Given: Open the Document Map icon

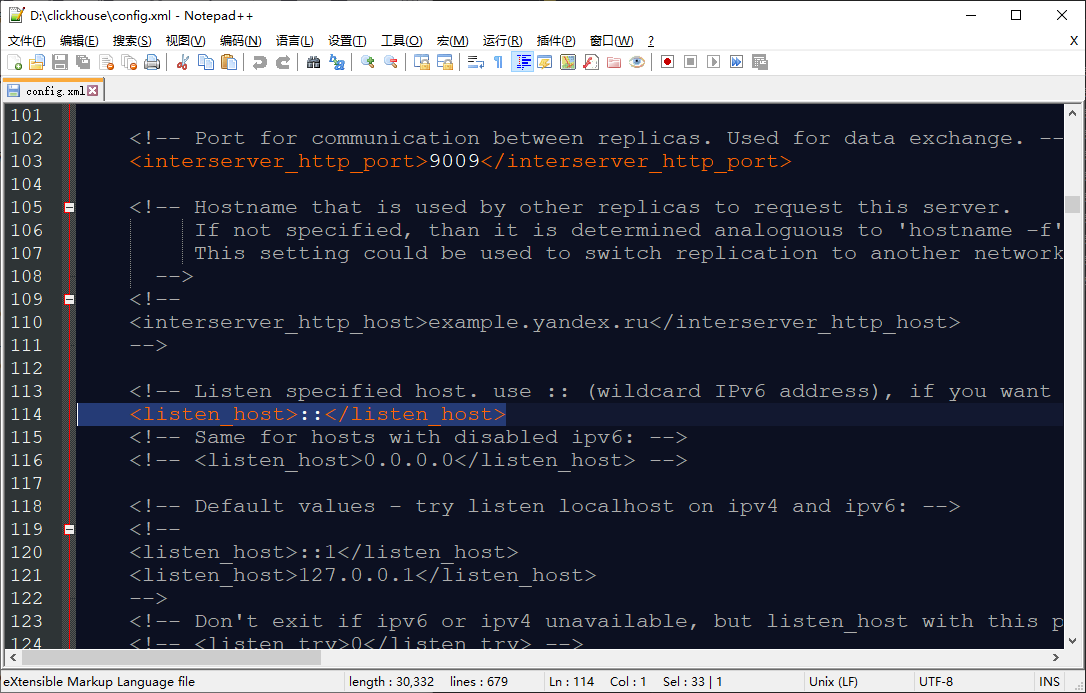Looking at the screenshot, I should pyautogui.click(x=568, y=62).
